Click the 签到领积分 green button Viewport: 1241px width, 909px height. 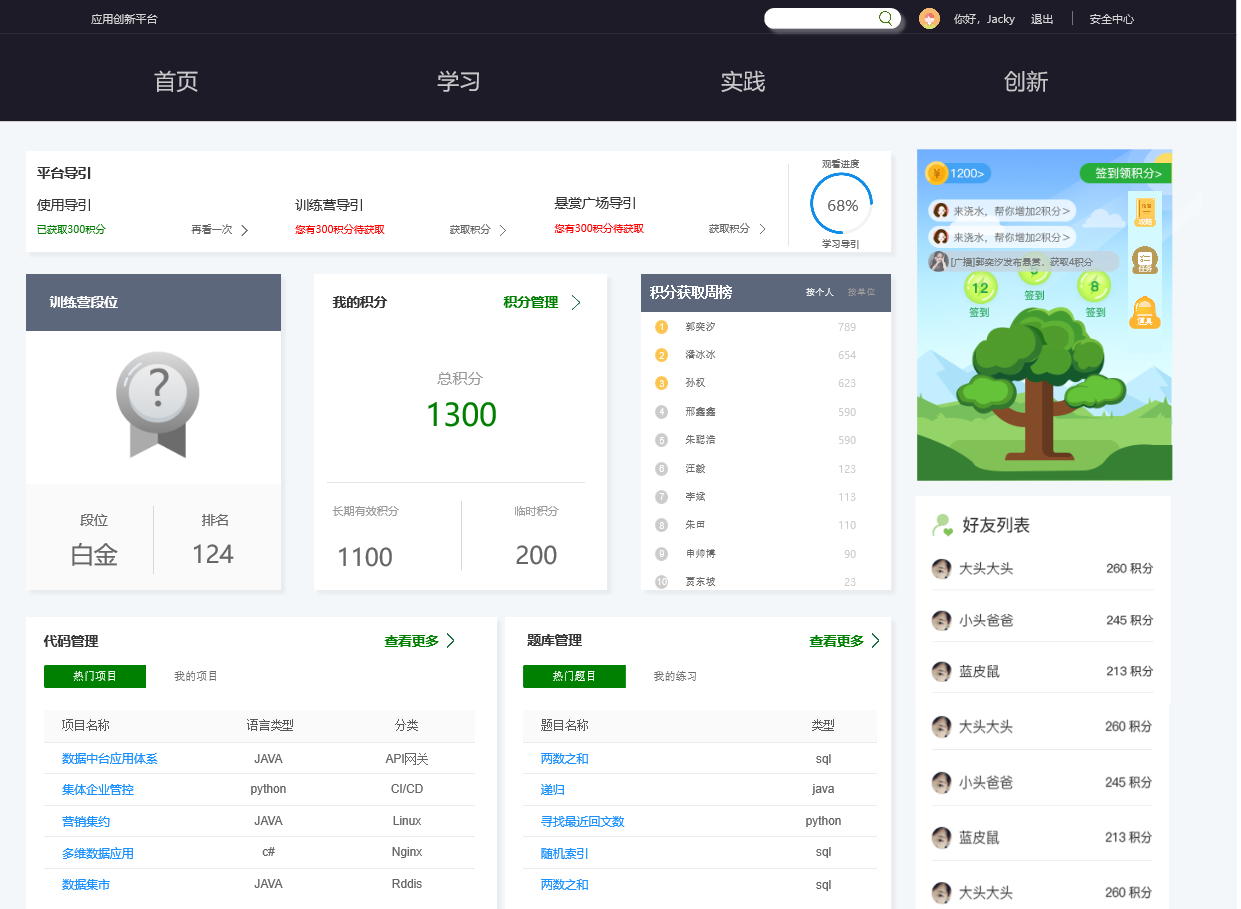point(1125,173)
